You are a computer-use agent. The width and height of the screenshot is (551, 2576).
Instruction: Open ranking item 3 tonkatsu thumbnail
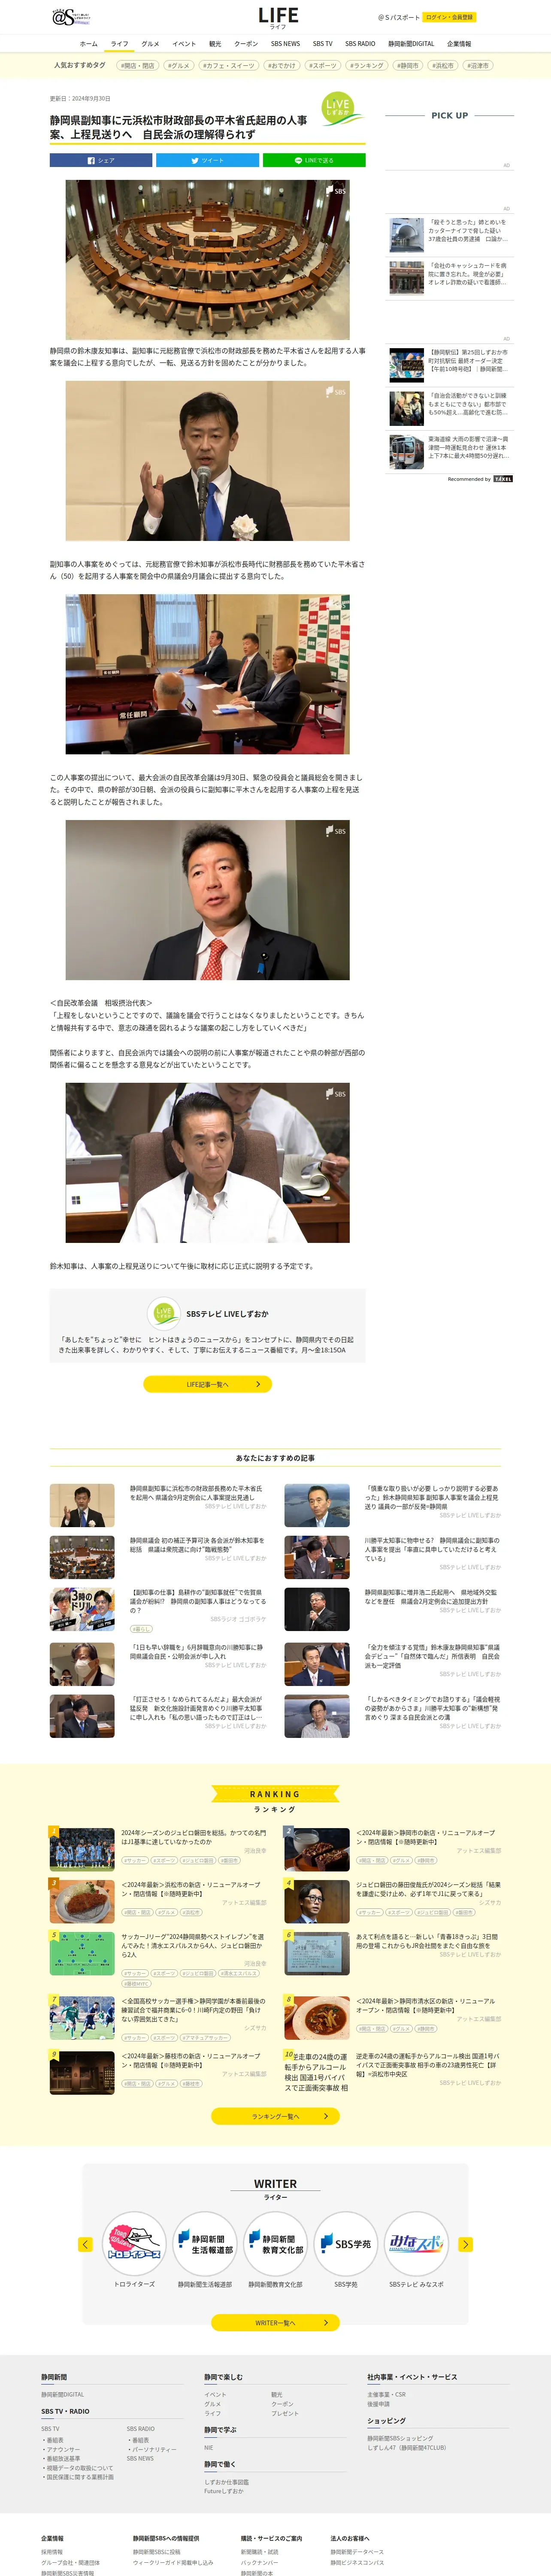tap(82, 1901)
